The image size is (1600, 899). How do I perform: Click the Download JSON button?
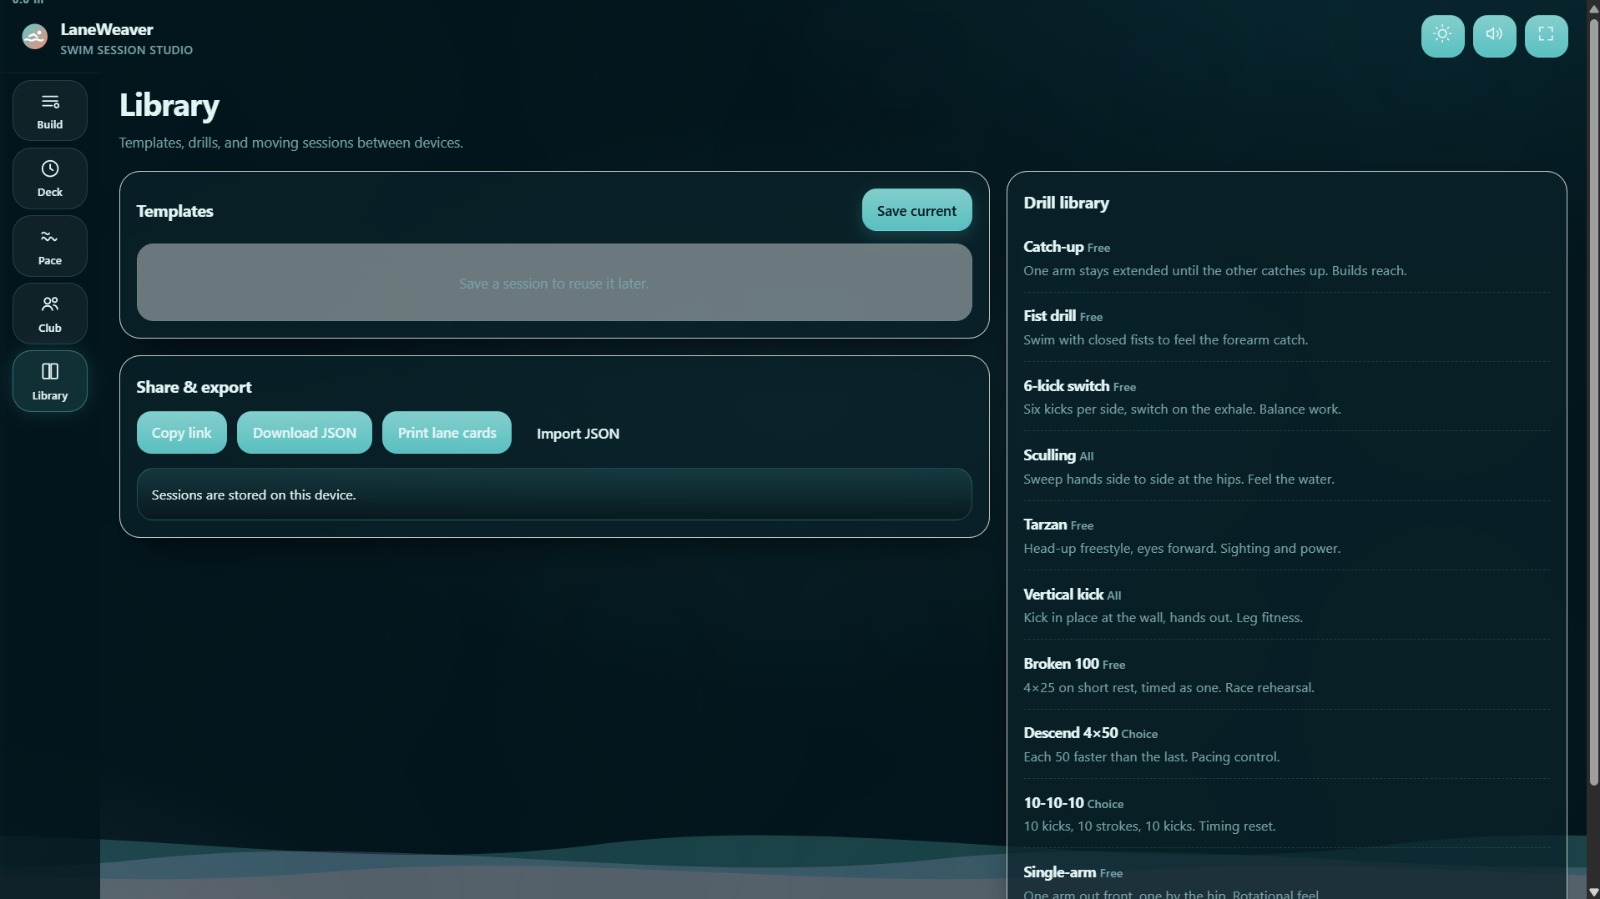[x=304, y=433]
